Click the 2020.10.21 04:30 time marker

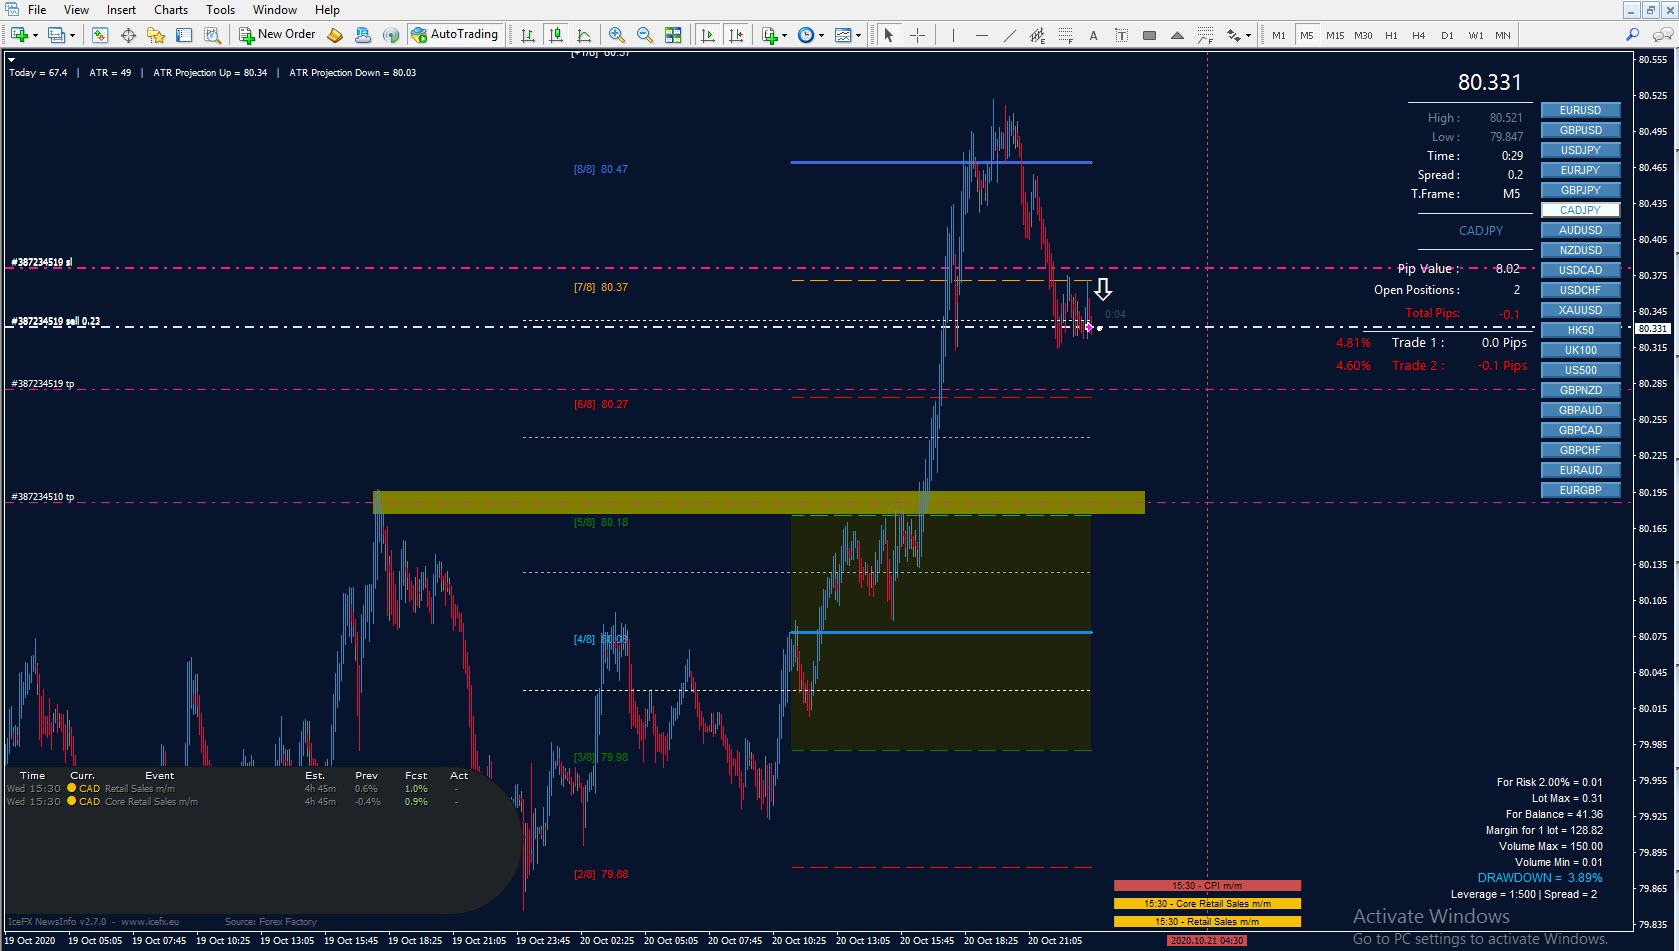1207,941
